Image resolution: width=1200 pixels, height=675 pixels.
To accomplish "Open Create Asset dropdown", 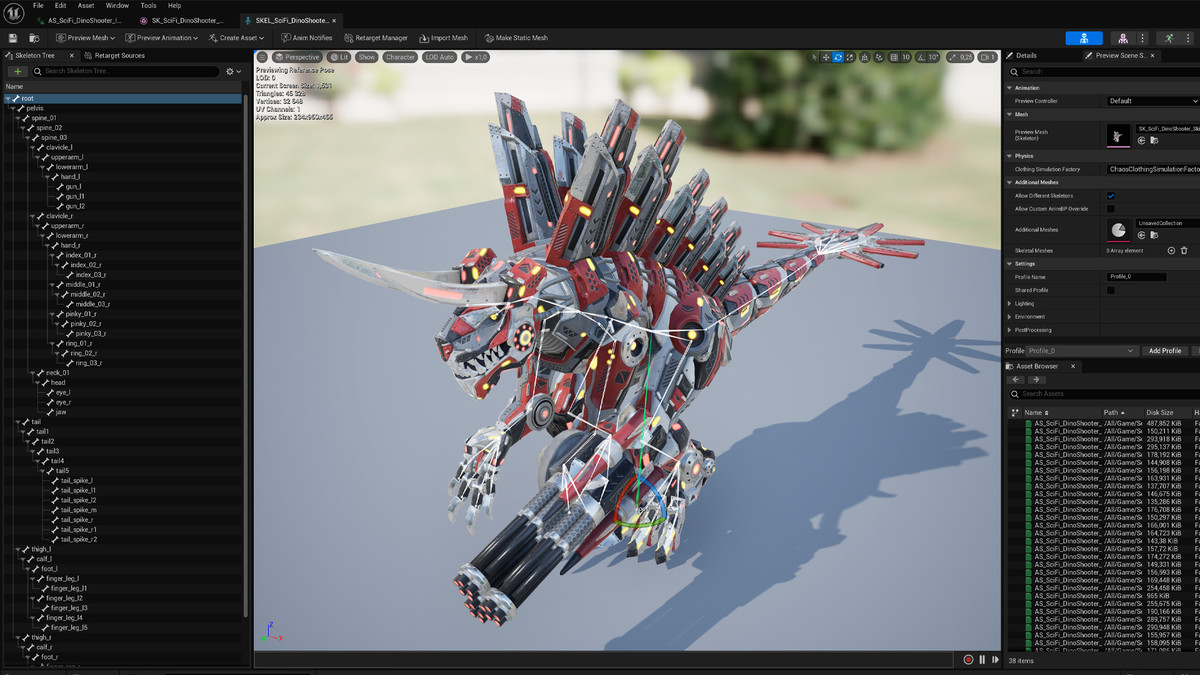I will click(x=236, y=38).
